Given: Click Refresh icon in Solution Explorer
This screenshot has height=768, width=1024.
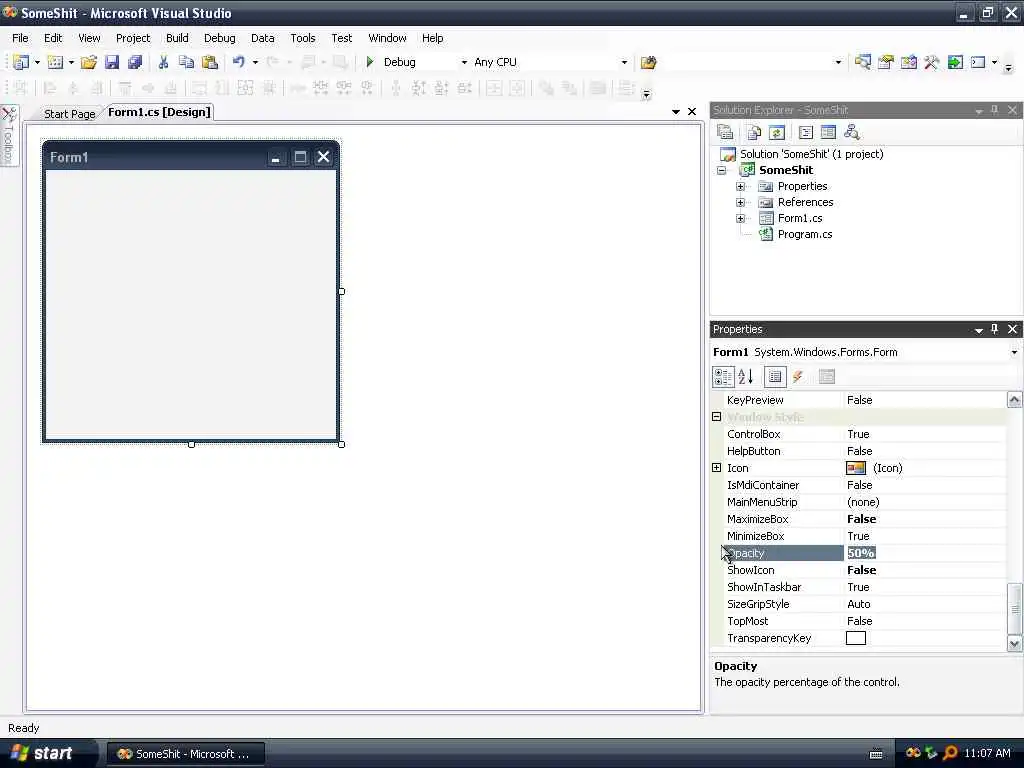Looking at the screenshot, I should [776, 133].
